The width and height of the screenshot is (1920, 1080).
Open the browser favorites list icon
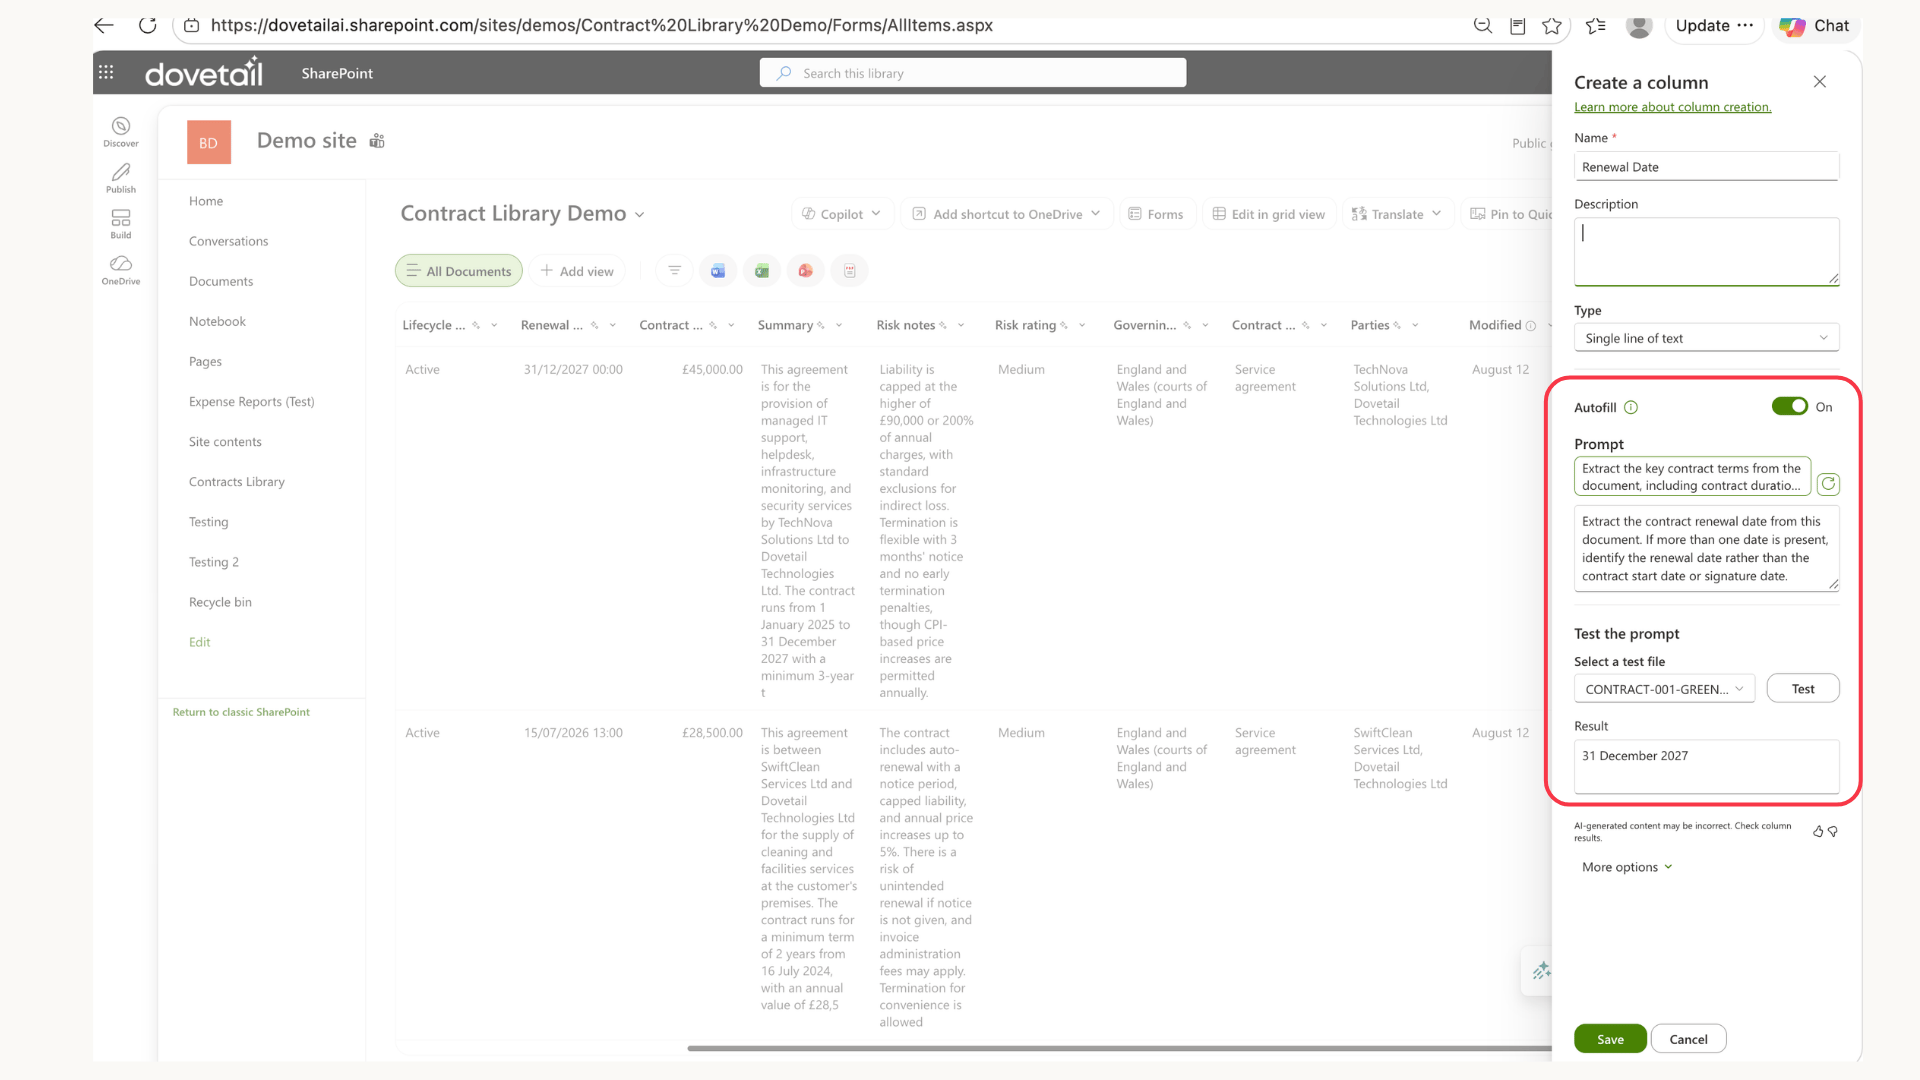pos(1596,26)
